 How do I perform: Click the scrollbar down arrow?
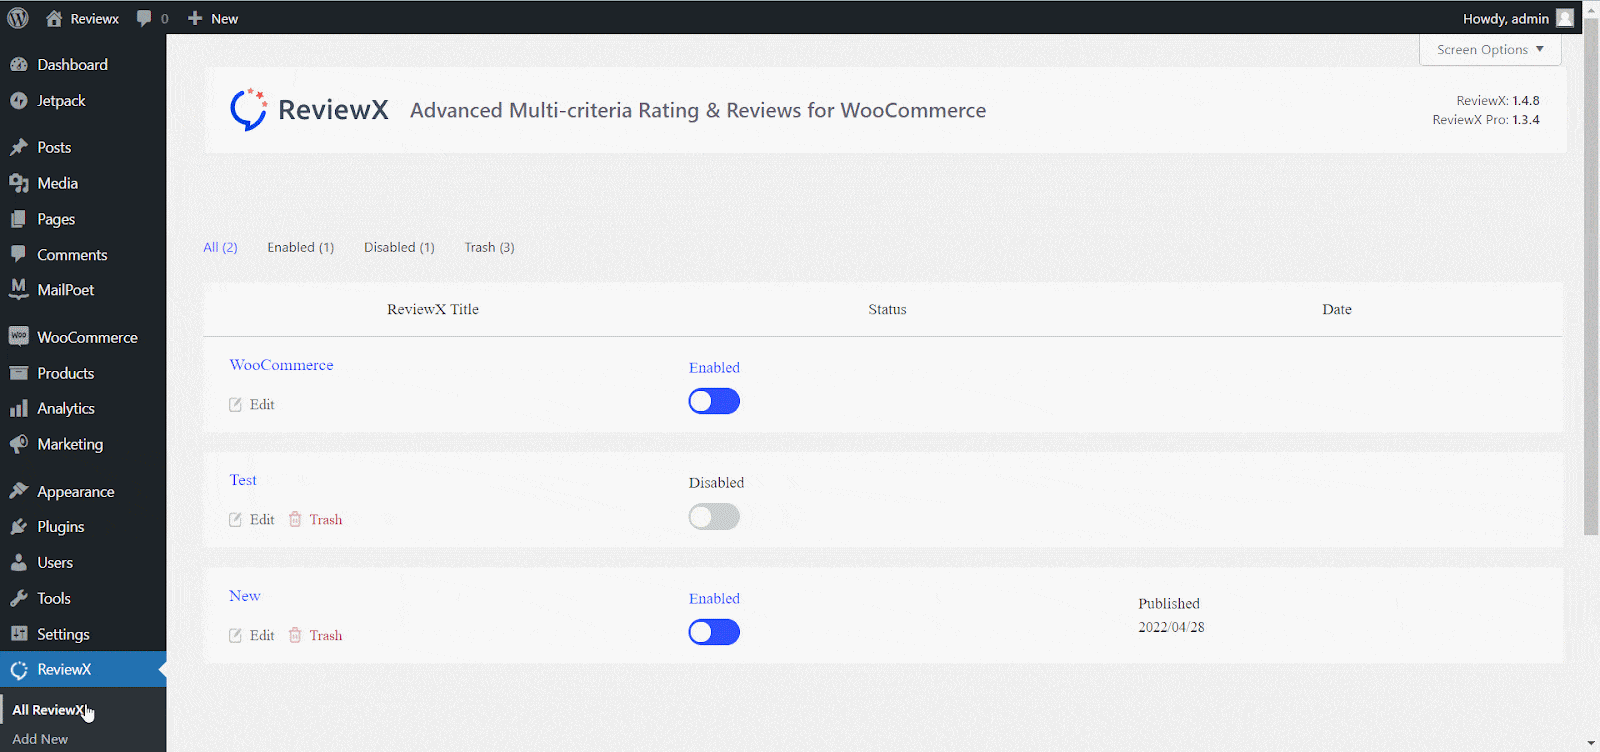1591,744
